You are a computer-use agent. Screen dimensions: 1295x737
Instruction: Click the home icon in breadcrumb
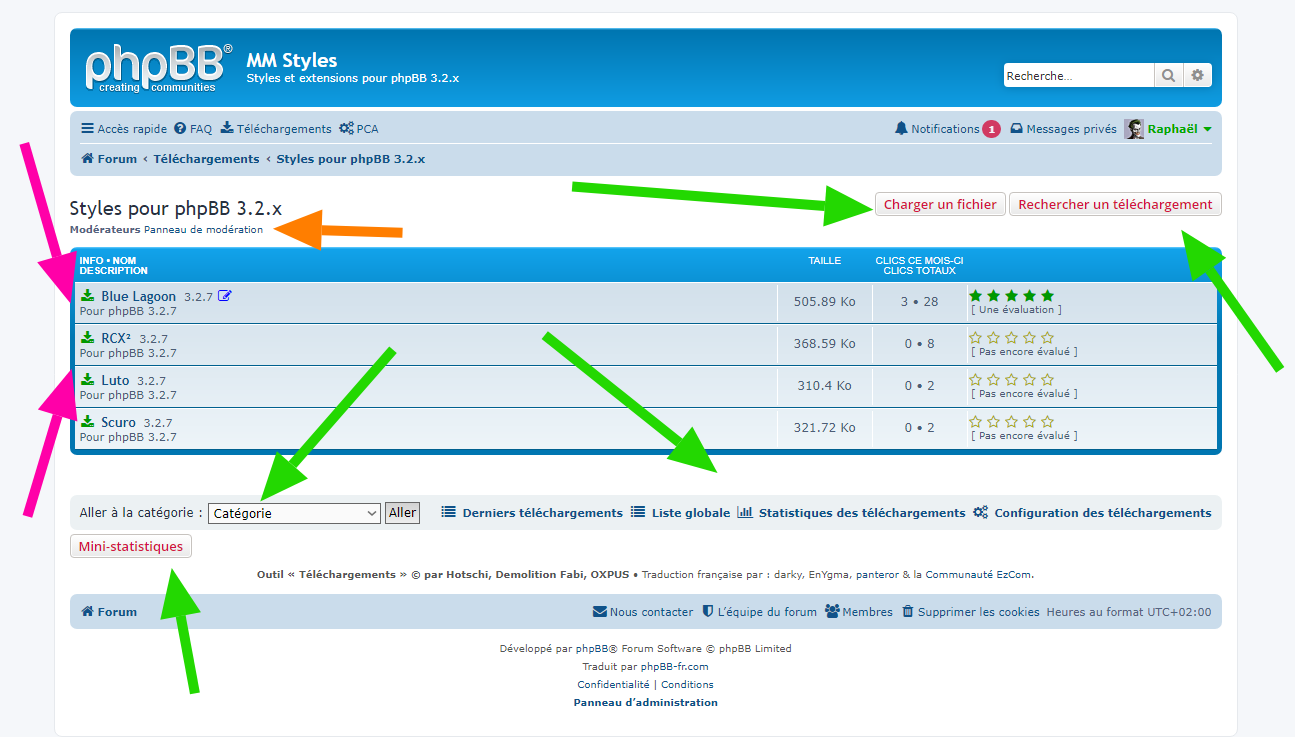tap(87, 159)
